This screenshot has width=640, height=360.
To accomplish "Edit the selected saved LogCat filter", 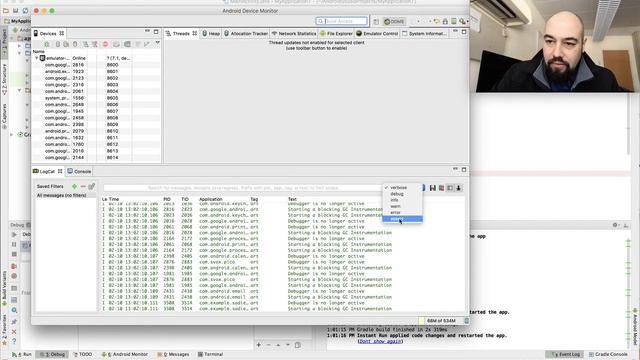I will tap(91, 187).
